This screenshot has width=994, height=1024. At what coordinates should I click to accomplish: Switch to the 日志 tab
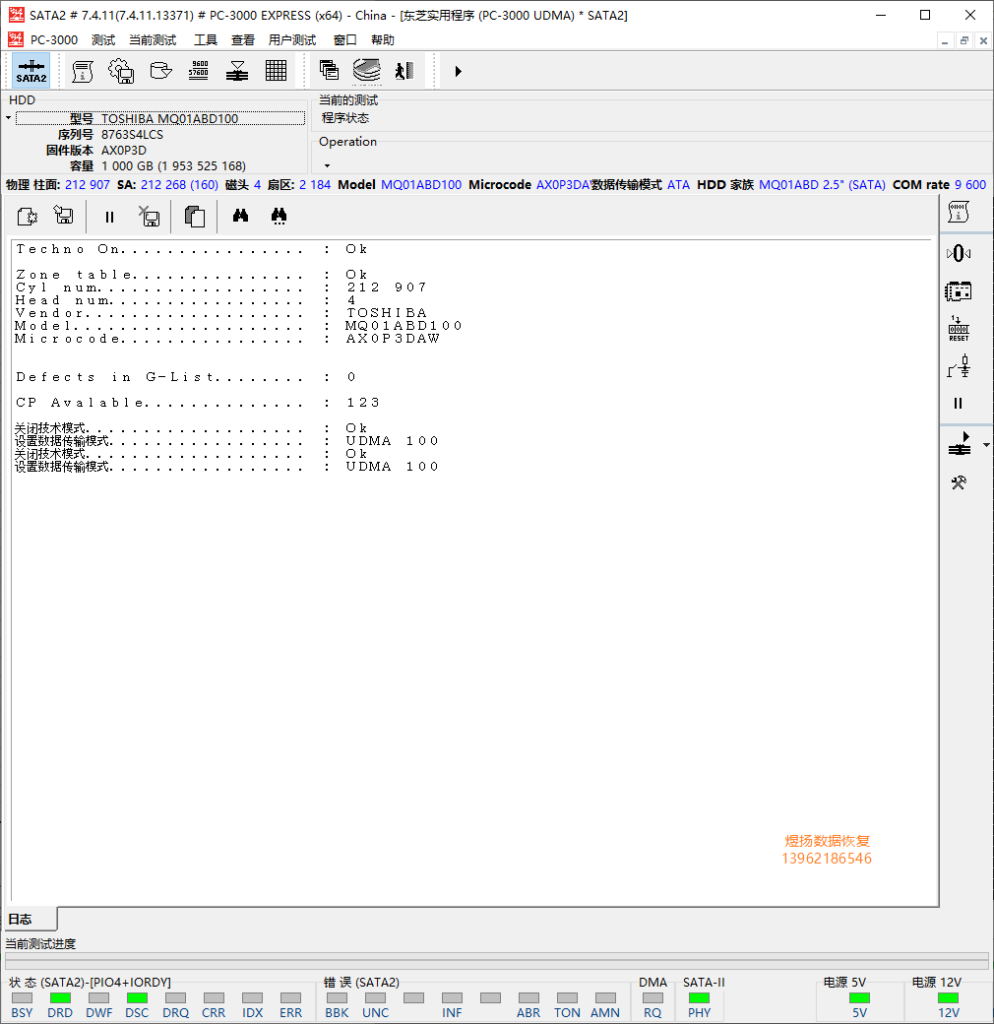pyautogui.click(x=21, y=920)
